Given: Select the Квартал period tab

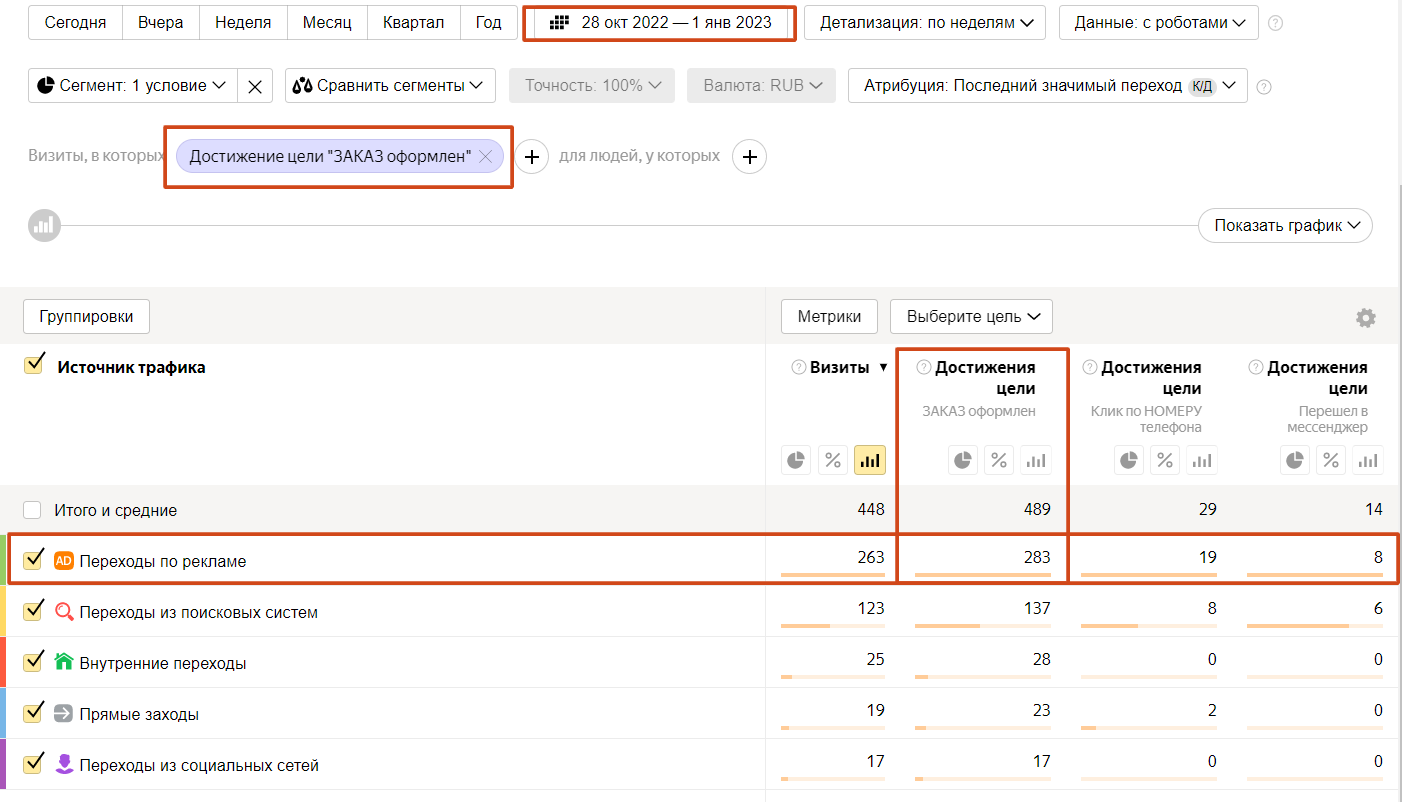Looking at the screenshot, I should (414, 23).
